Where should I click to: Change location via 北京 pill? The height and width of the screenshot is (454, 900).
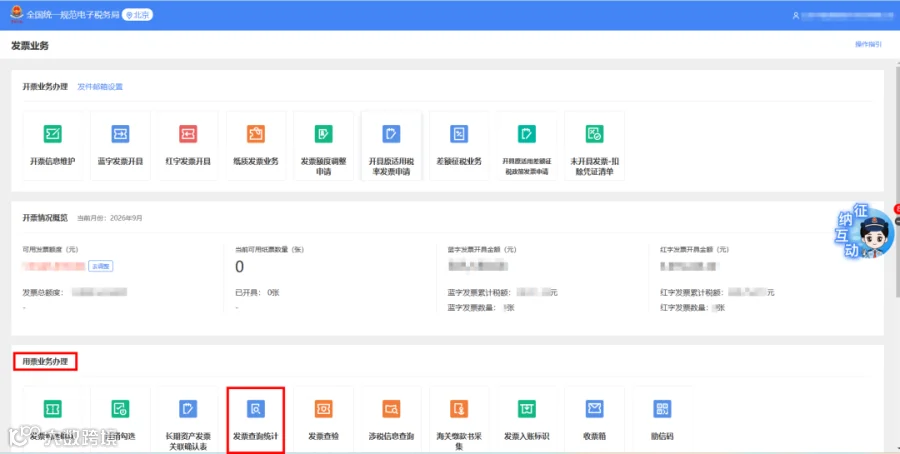tap(138, 15)
